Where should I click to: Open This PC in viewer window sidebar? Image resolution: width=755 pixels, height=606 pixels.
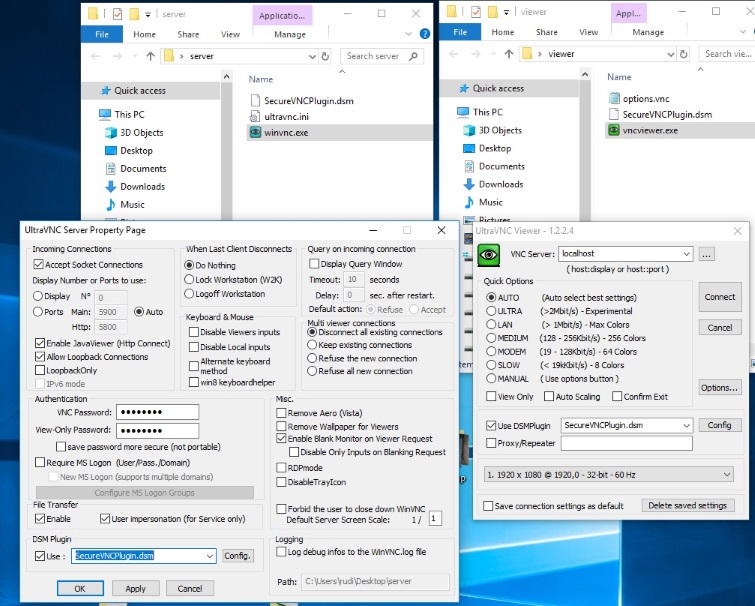coord(488,112)
